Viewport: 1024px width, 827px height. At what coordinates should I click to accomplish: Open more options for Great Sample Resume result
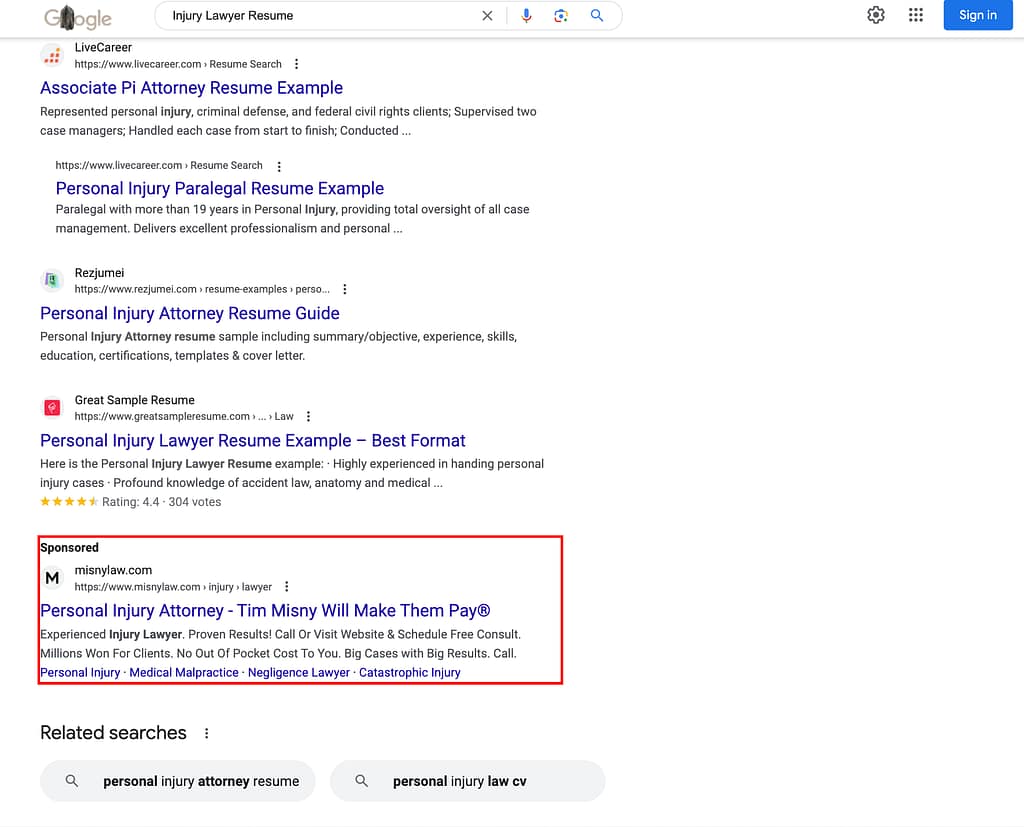(308, 417)
